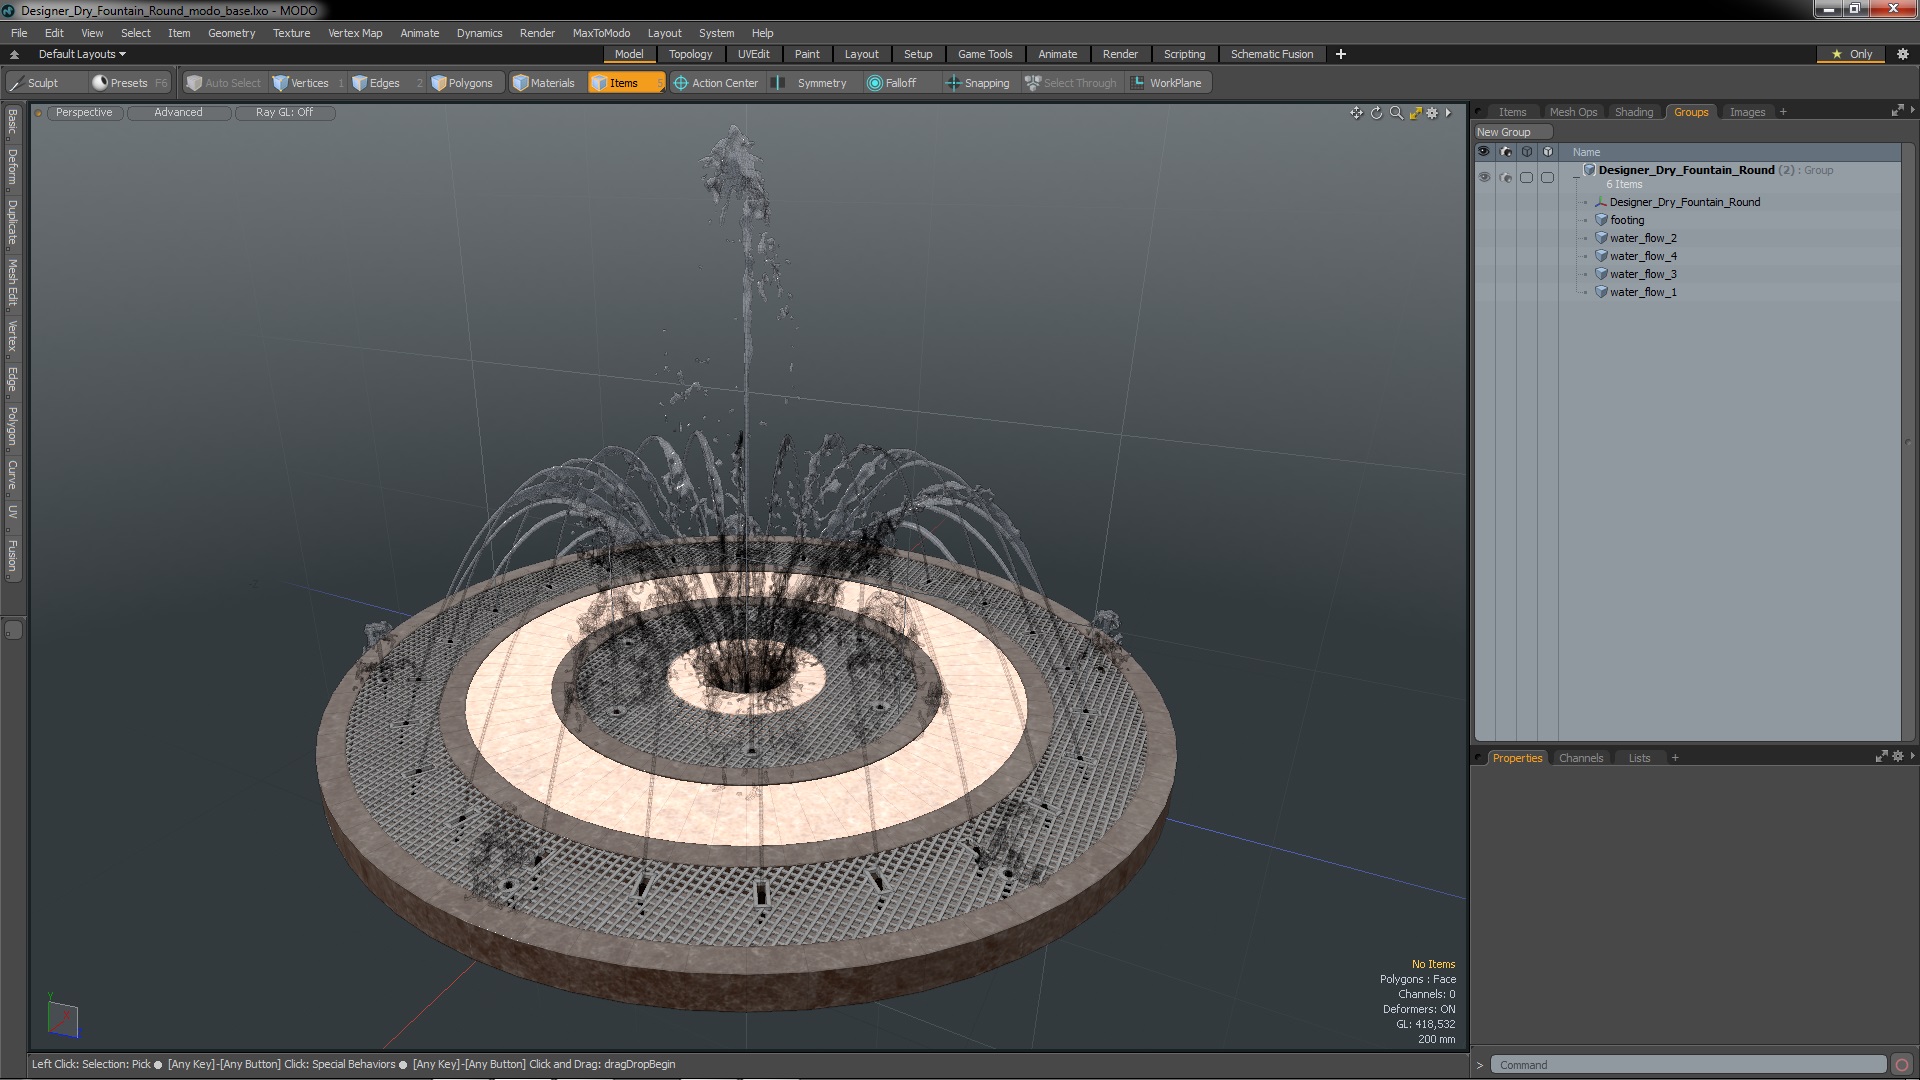
Task: Click the viewport options arrow
Action: (x=1448, y=113)
